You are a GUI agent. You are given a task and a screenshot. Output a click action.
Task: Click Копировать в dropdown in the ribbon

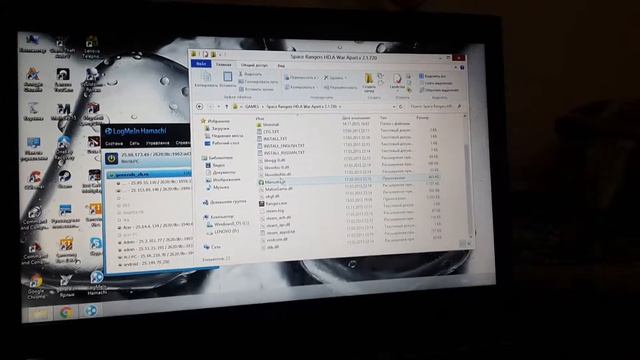tap(301, 87)
